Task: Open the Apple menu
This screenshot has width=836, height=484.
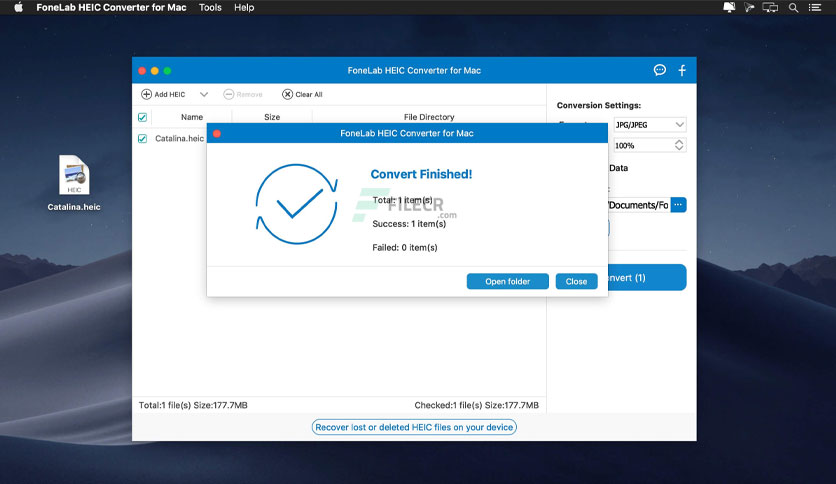Action: coord(18,7)
